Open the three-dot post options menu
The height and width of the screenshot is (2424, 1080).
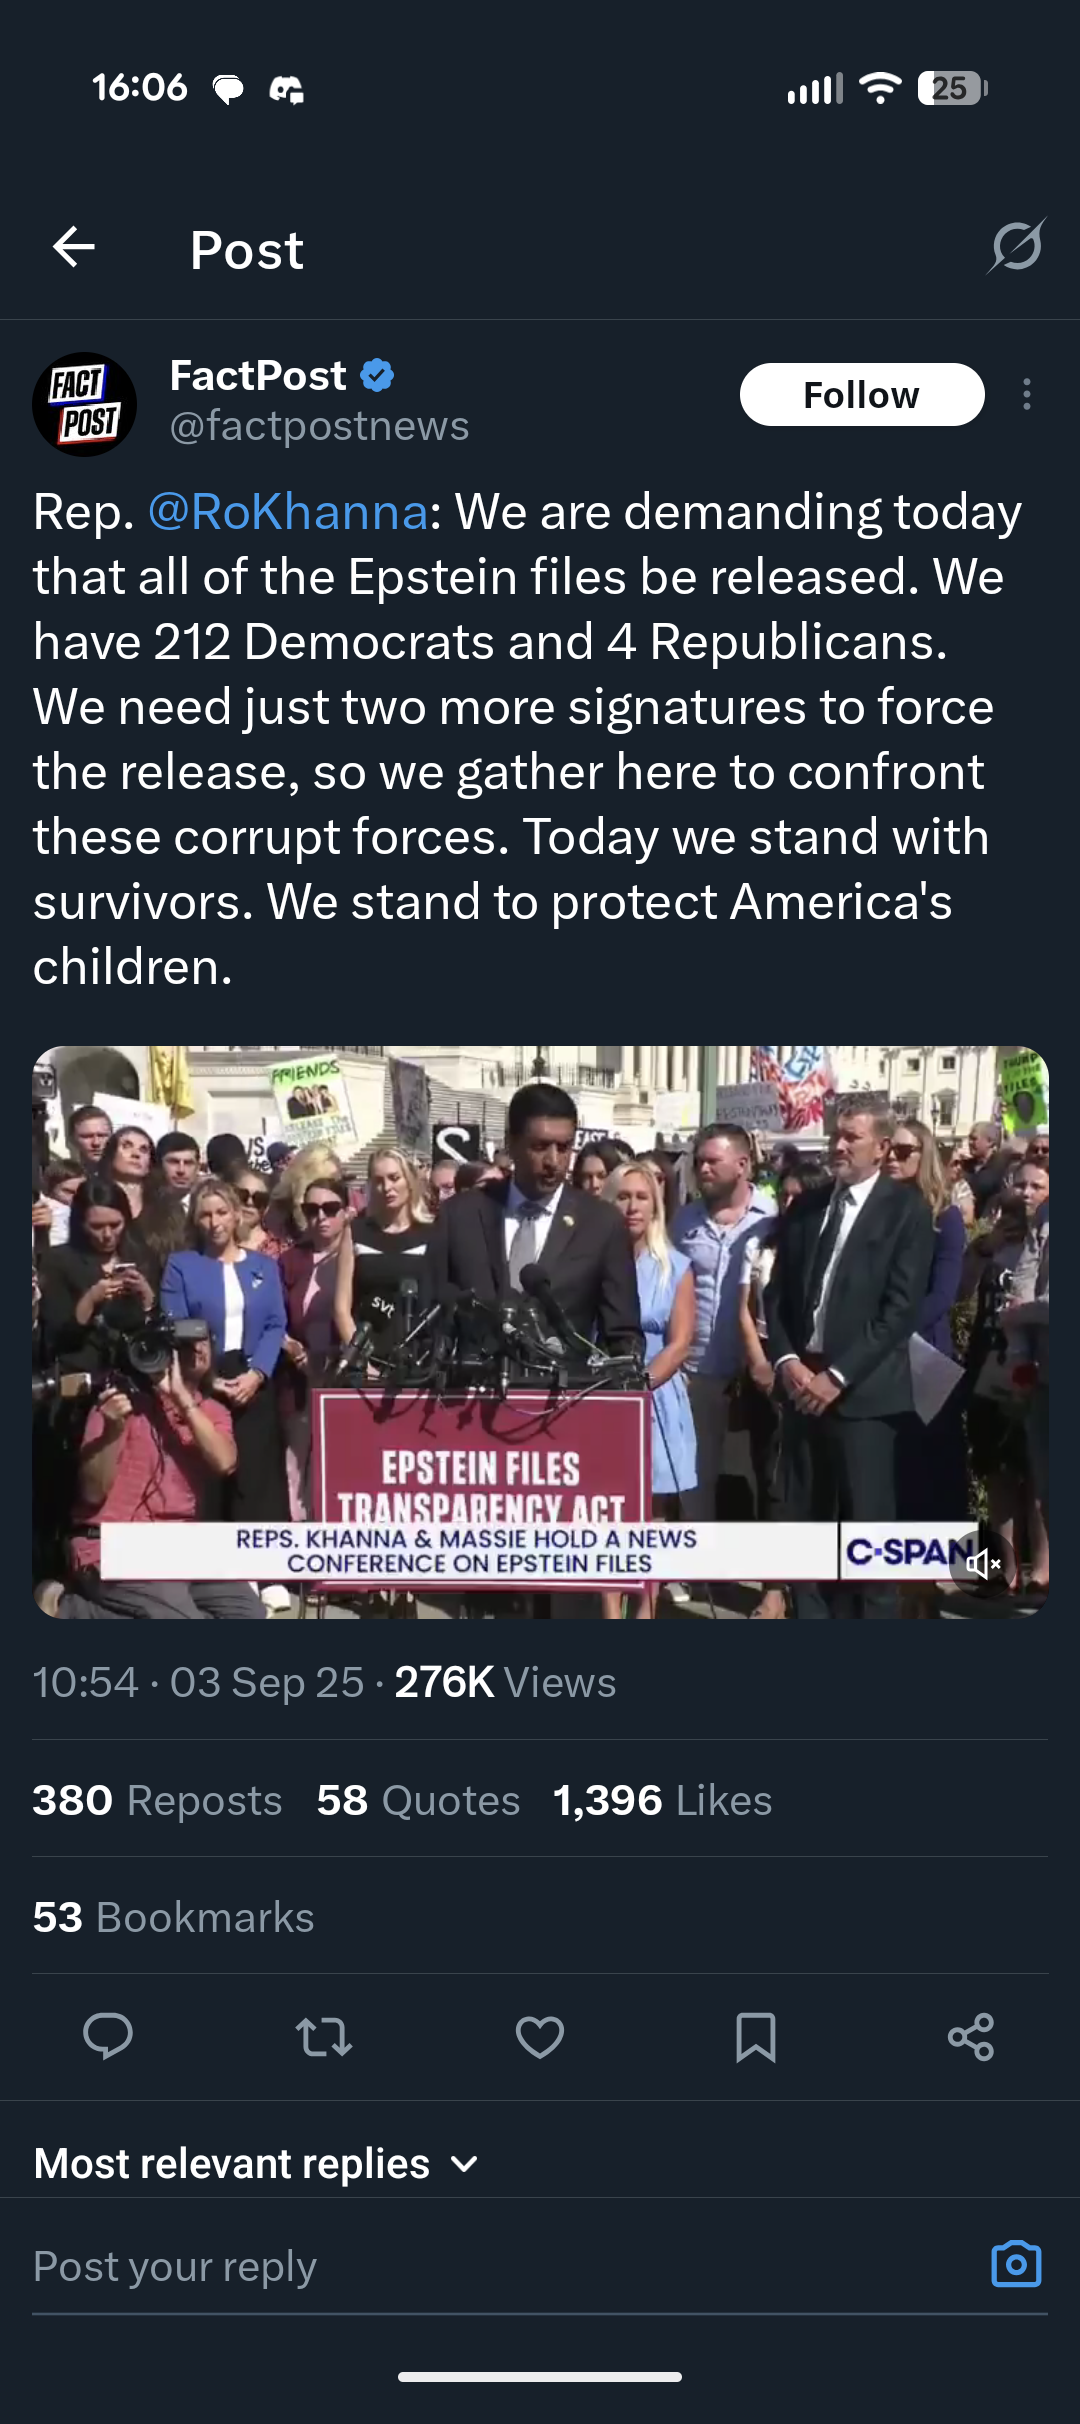[1026, 395]
